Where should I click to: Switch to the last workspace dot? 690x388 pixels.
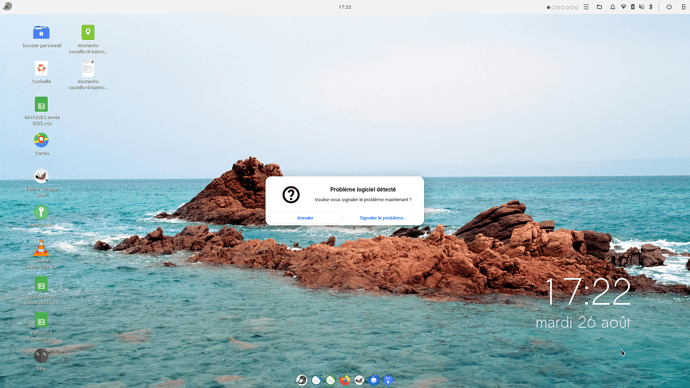coord(576,7)
